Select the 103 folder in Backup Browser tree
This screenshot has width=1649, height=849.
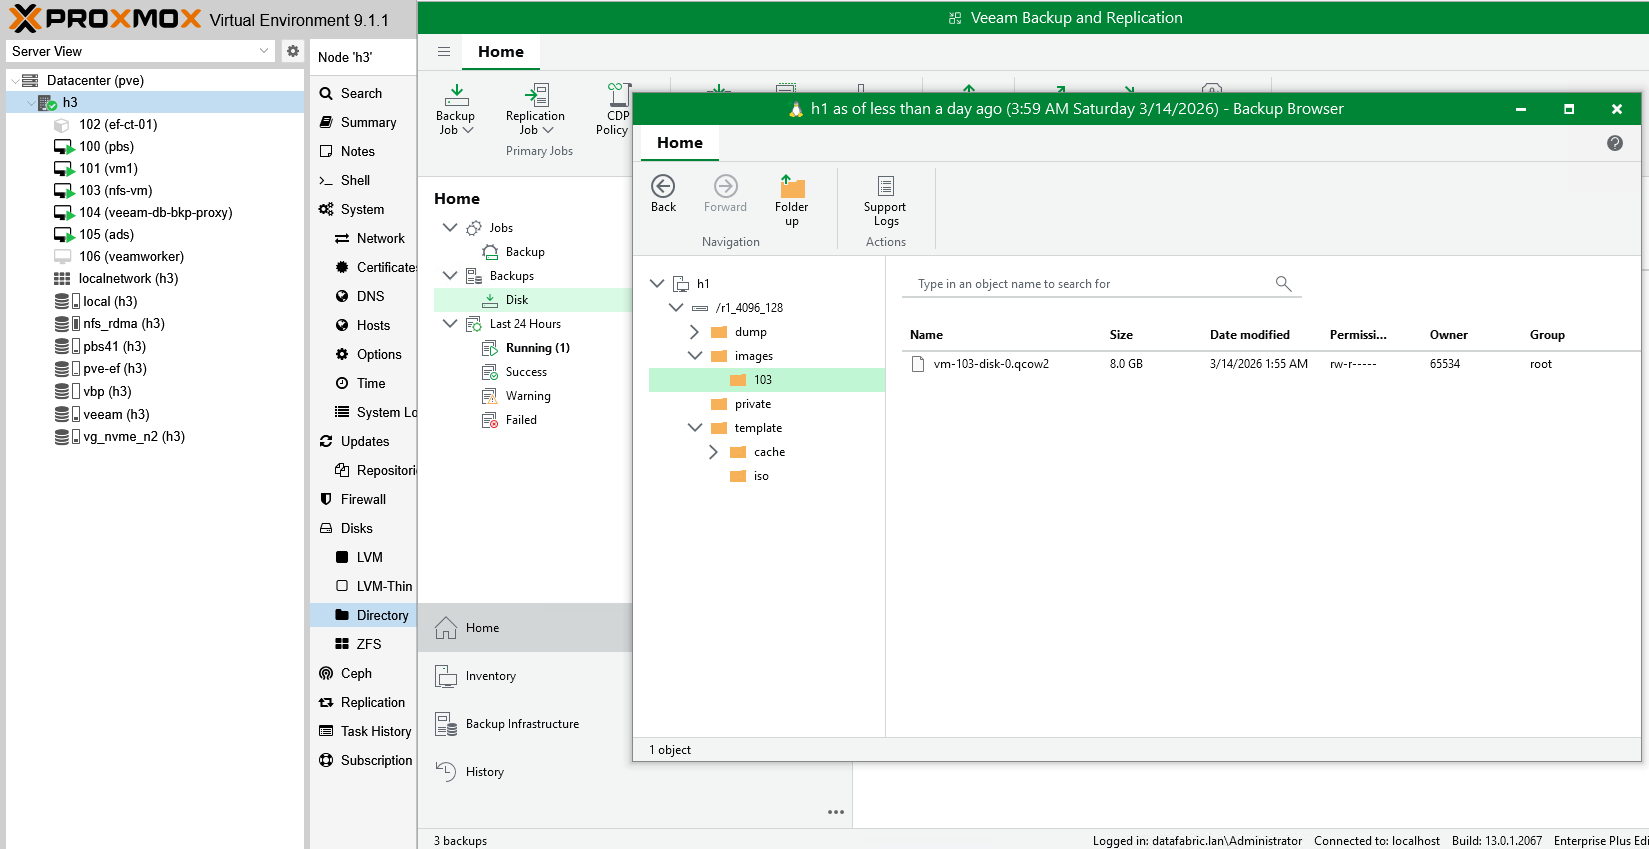(x=767, y=380)
